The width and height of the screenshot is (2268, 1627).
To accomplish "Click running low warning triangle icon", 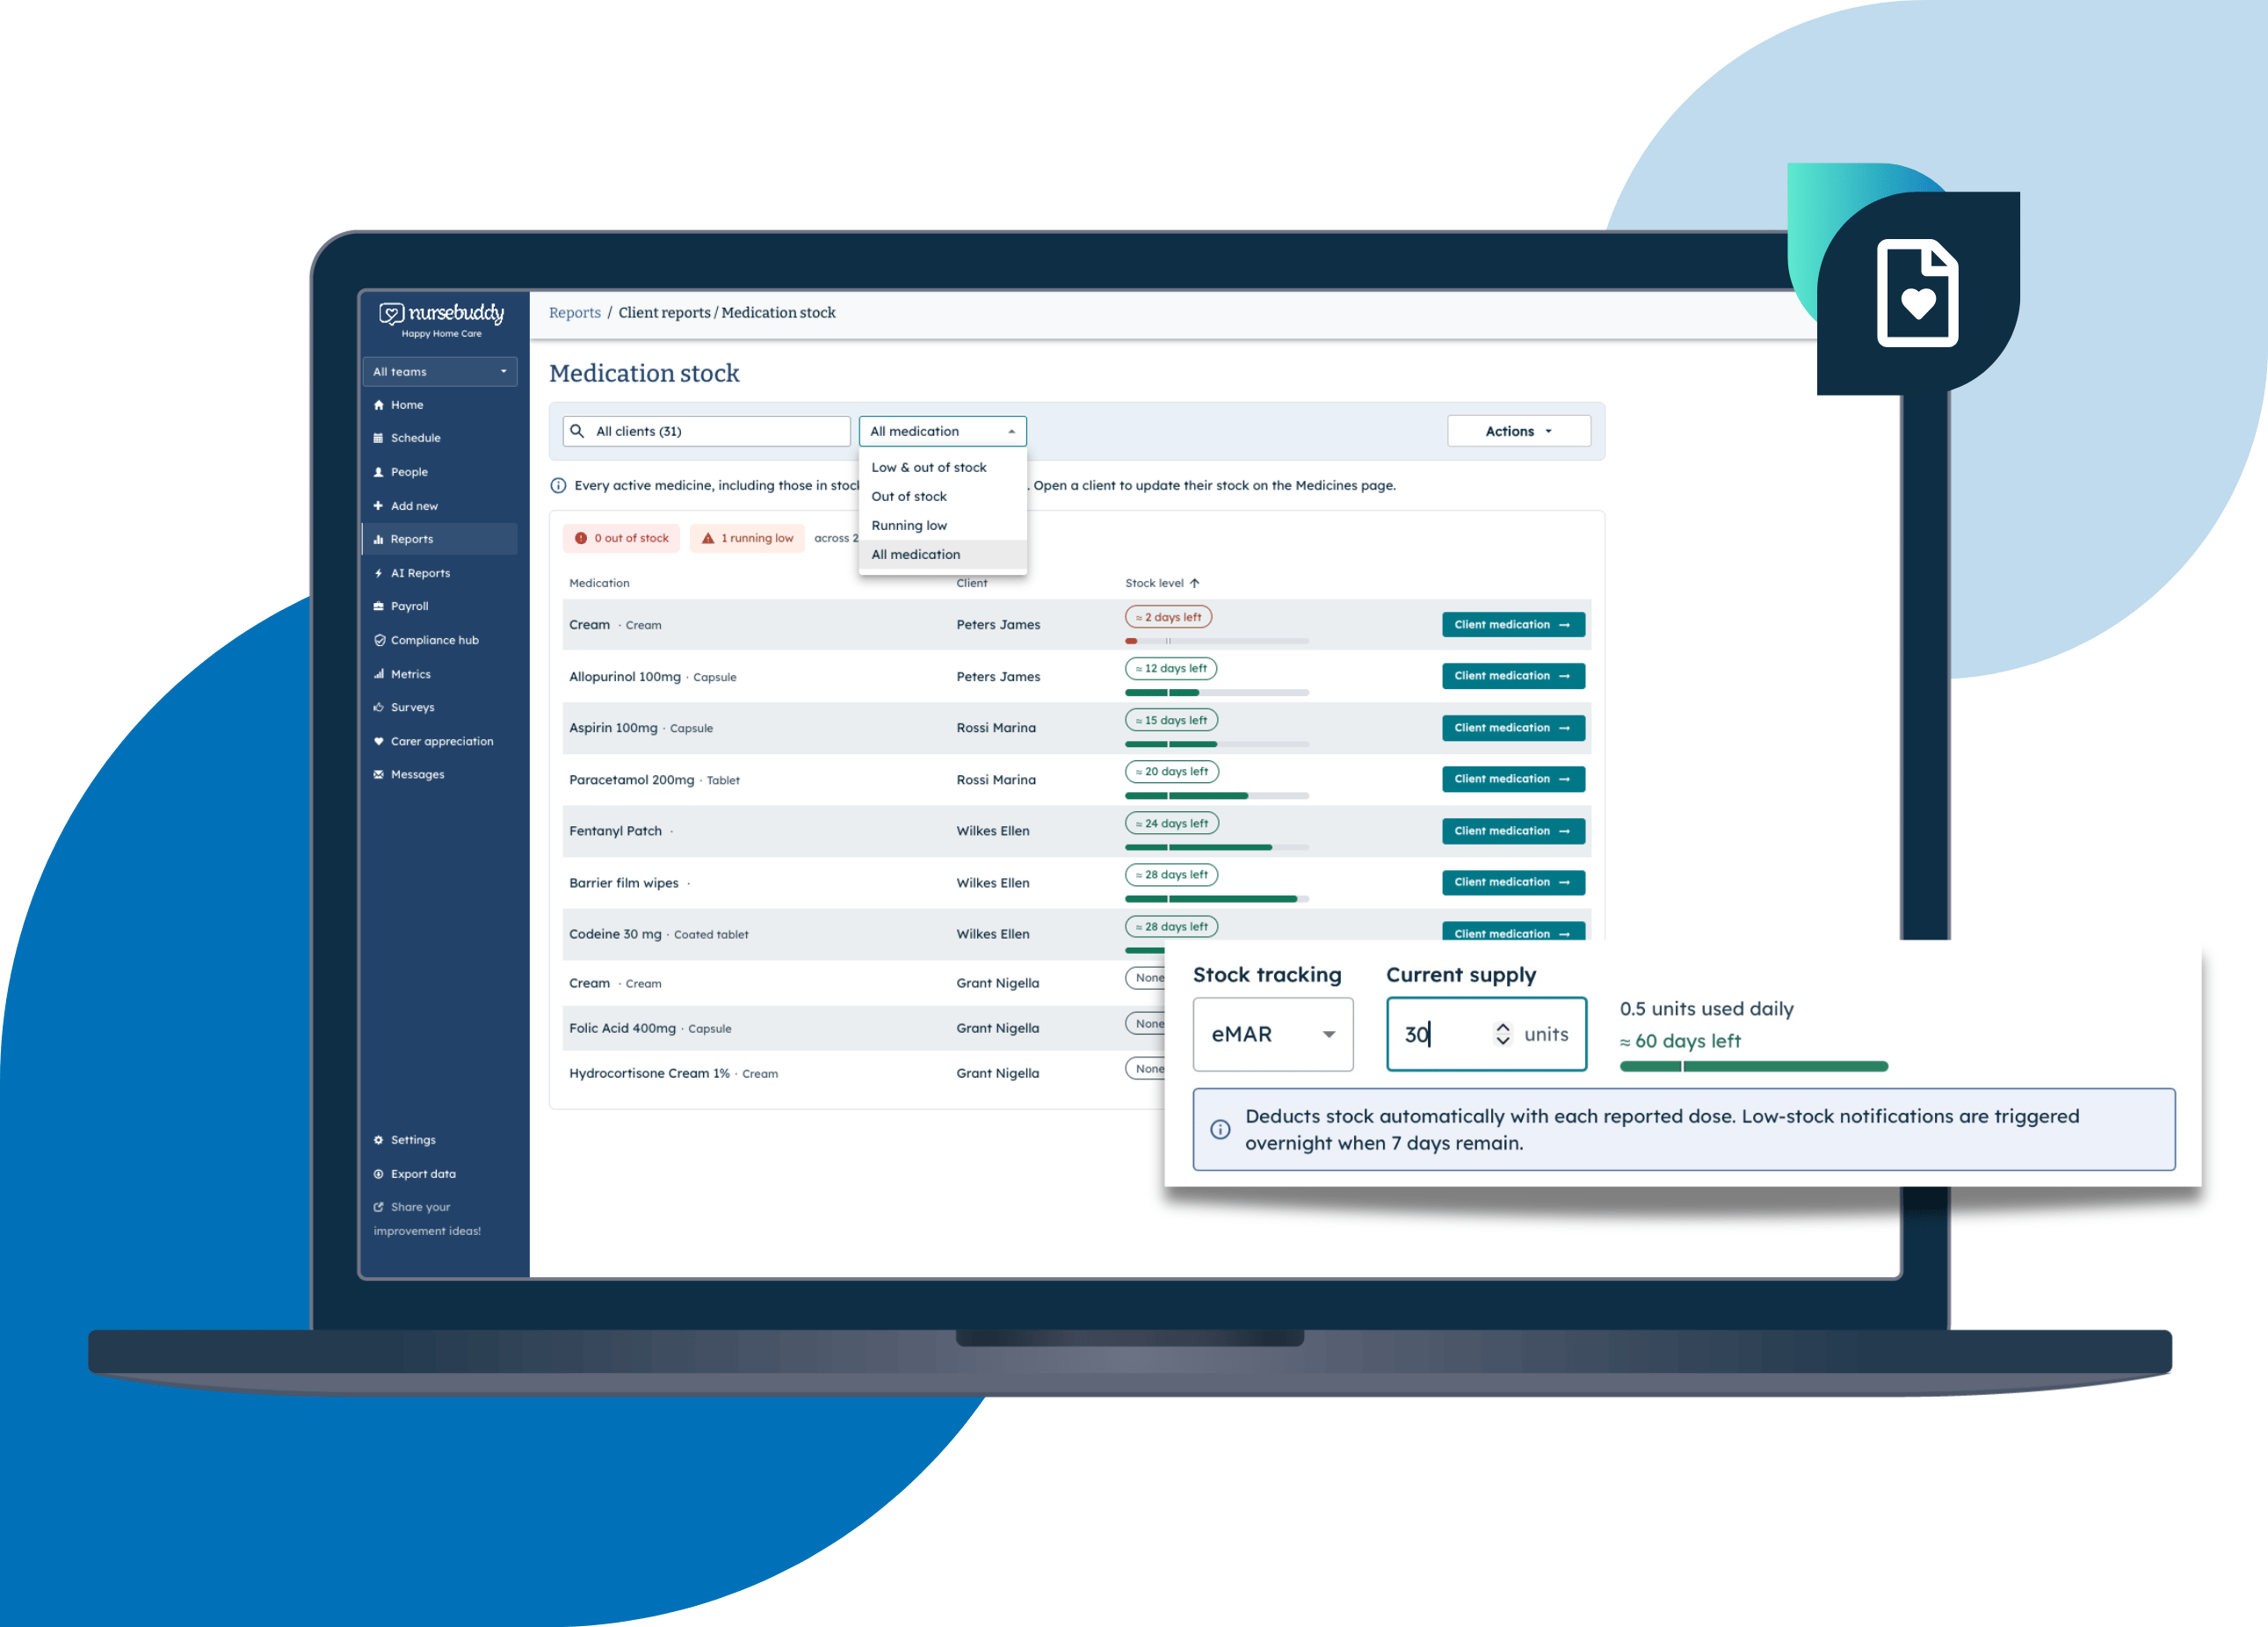I will 708,538.
